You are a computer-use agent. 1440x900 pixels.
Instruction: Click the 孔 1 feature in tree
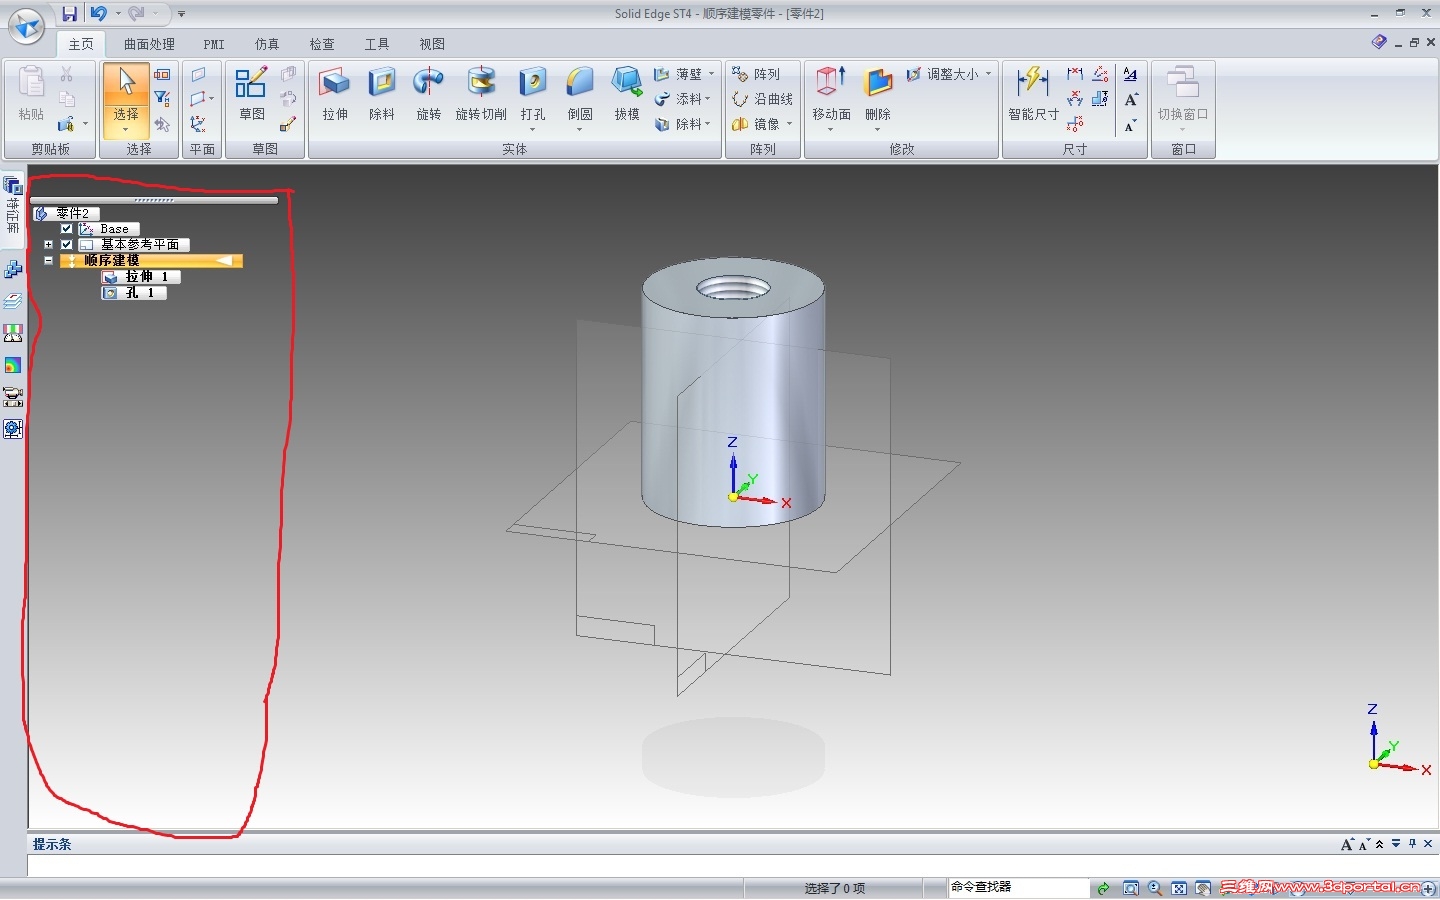coord(134,293)
